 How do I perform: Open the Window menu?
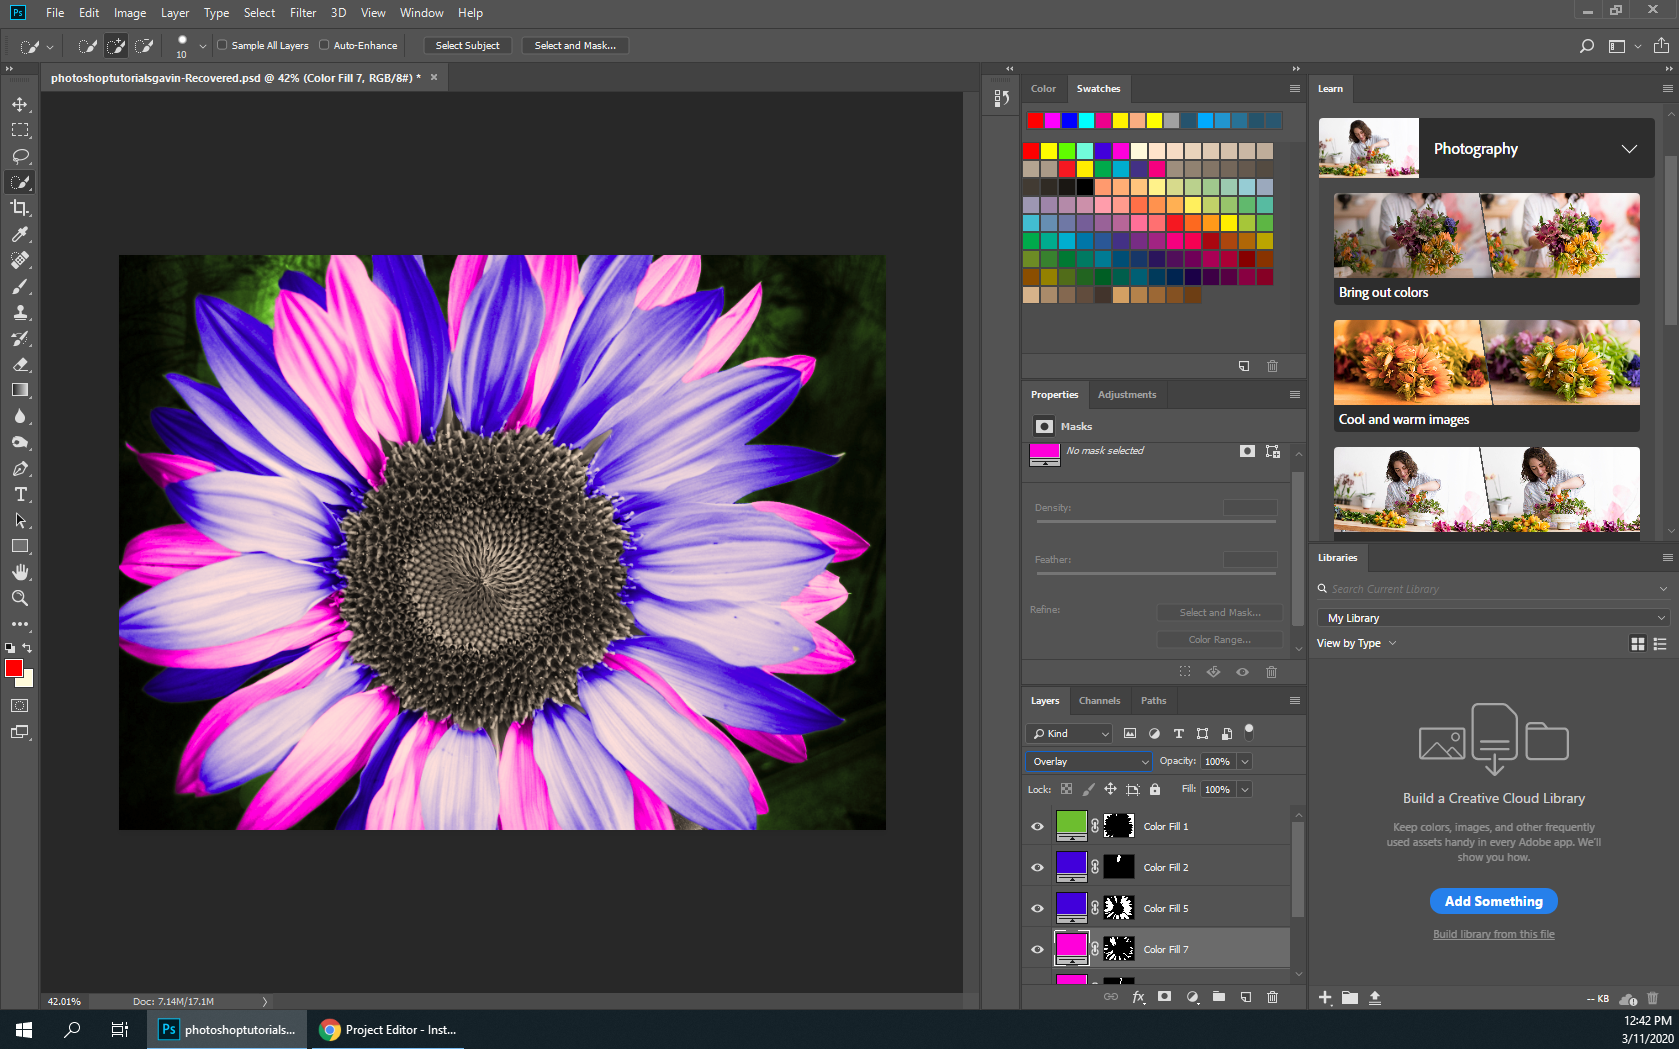422,13
